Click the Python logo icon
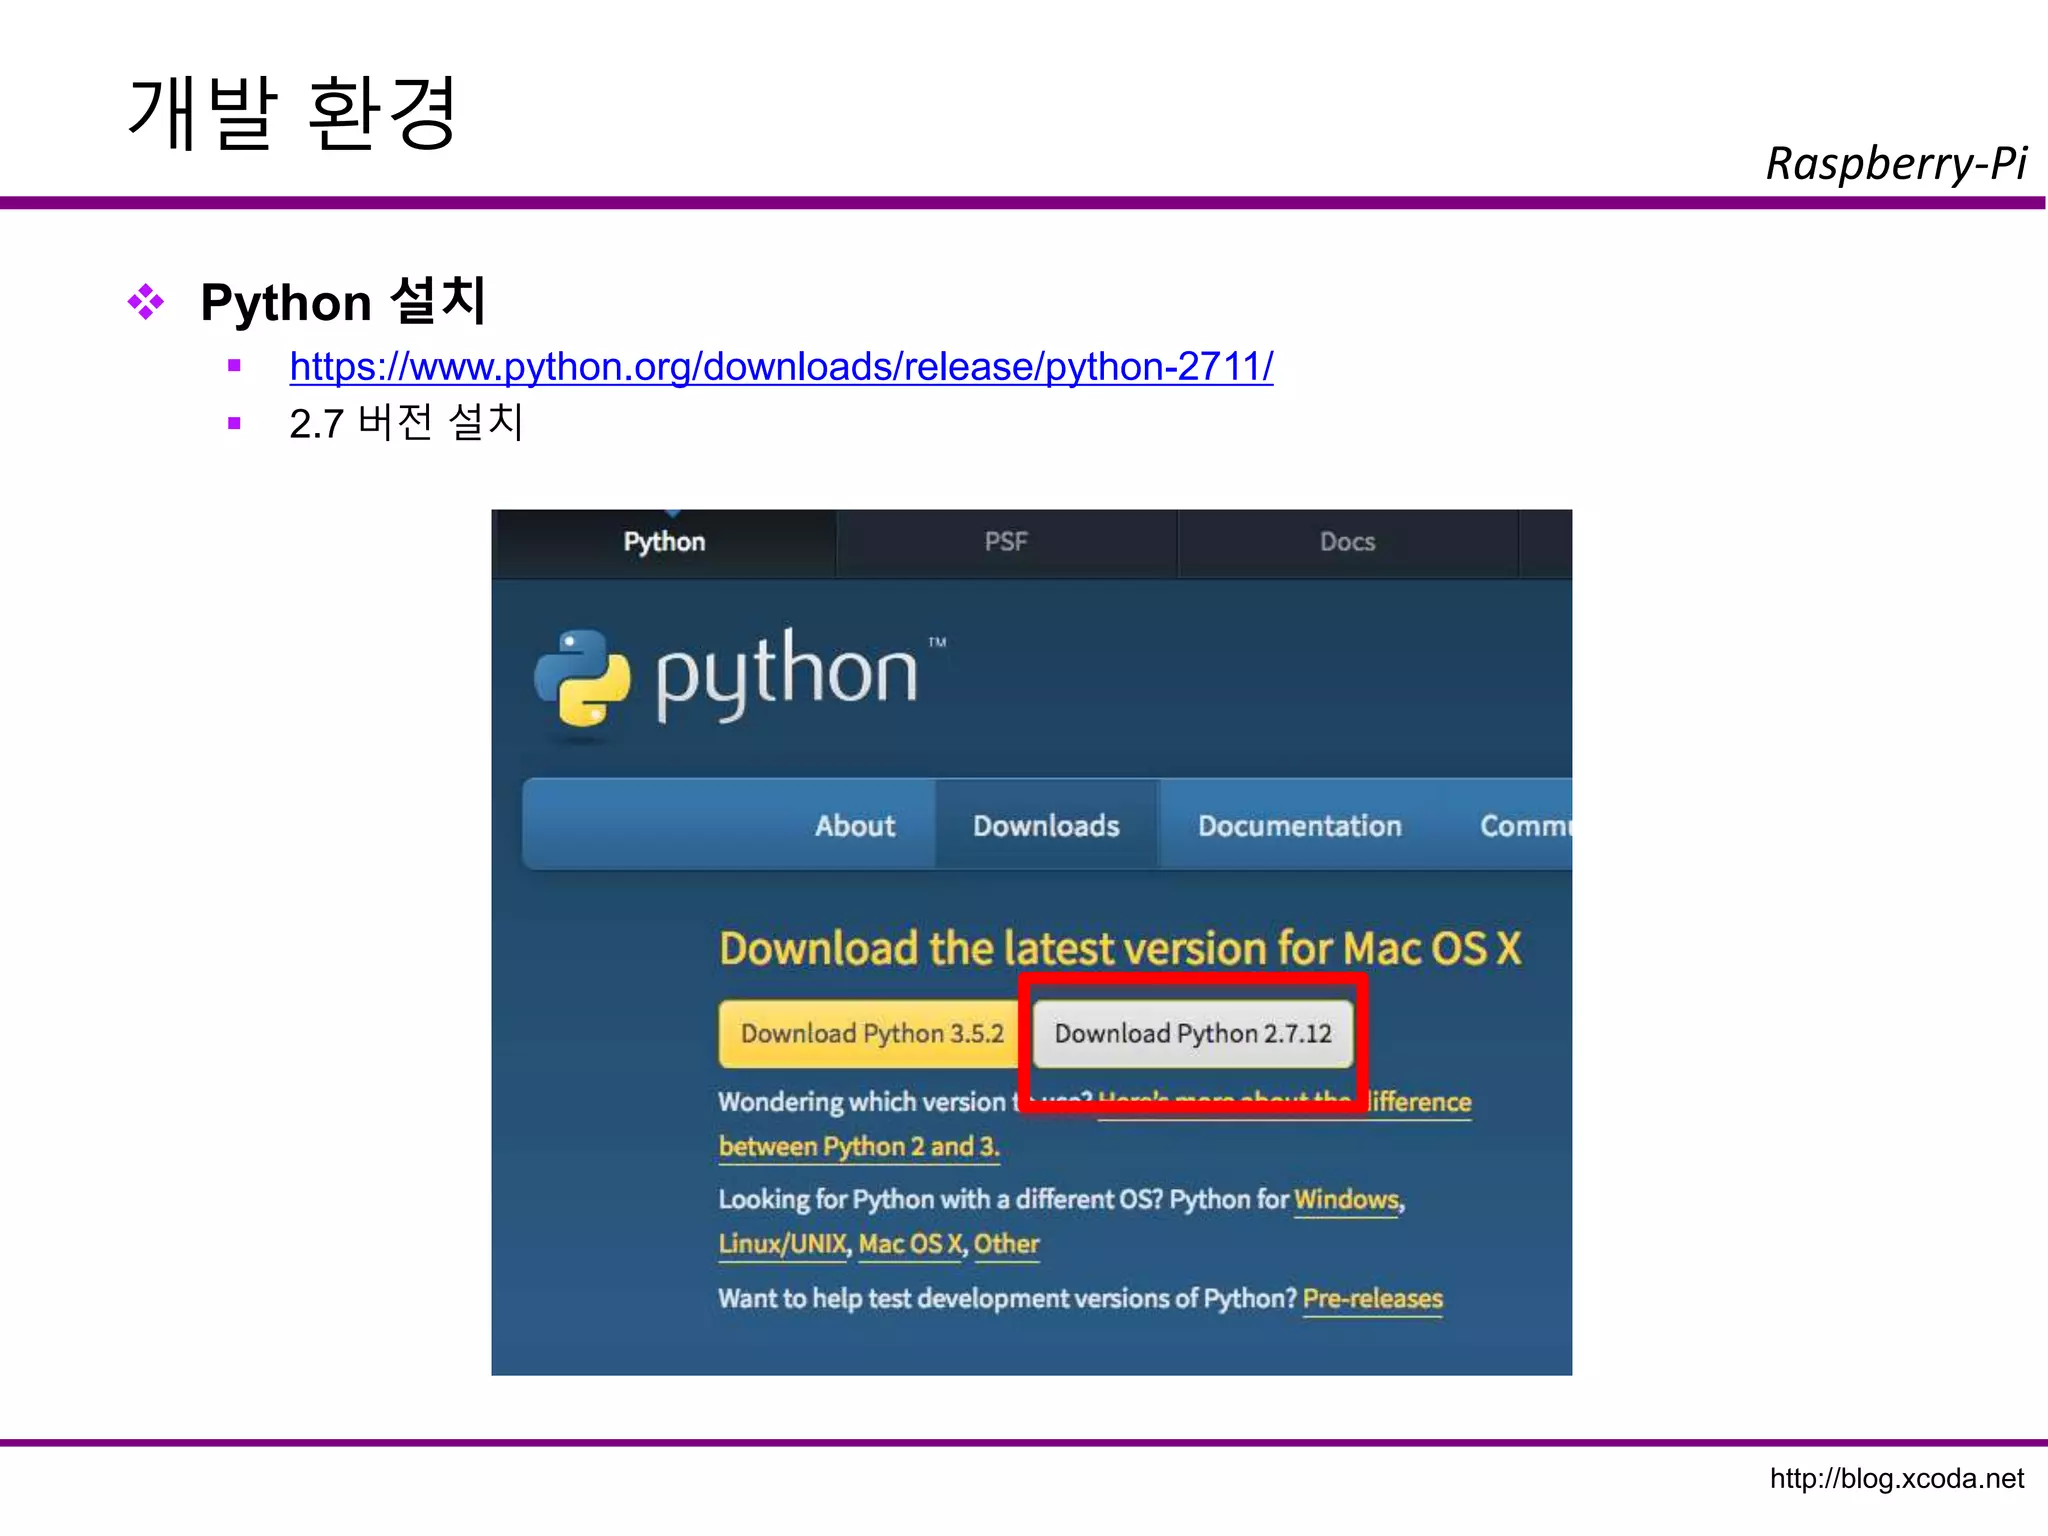Viewport: 2048px width, 1536px height. pos(582,678)
